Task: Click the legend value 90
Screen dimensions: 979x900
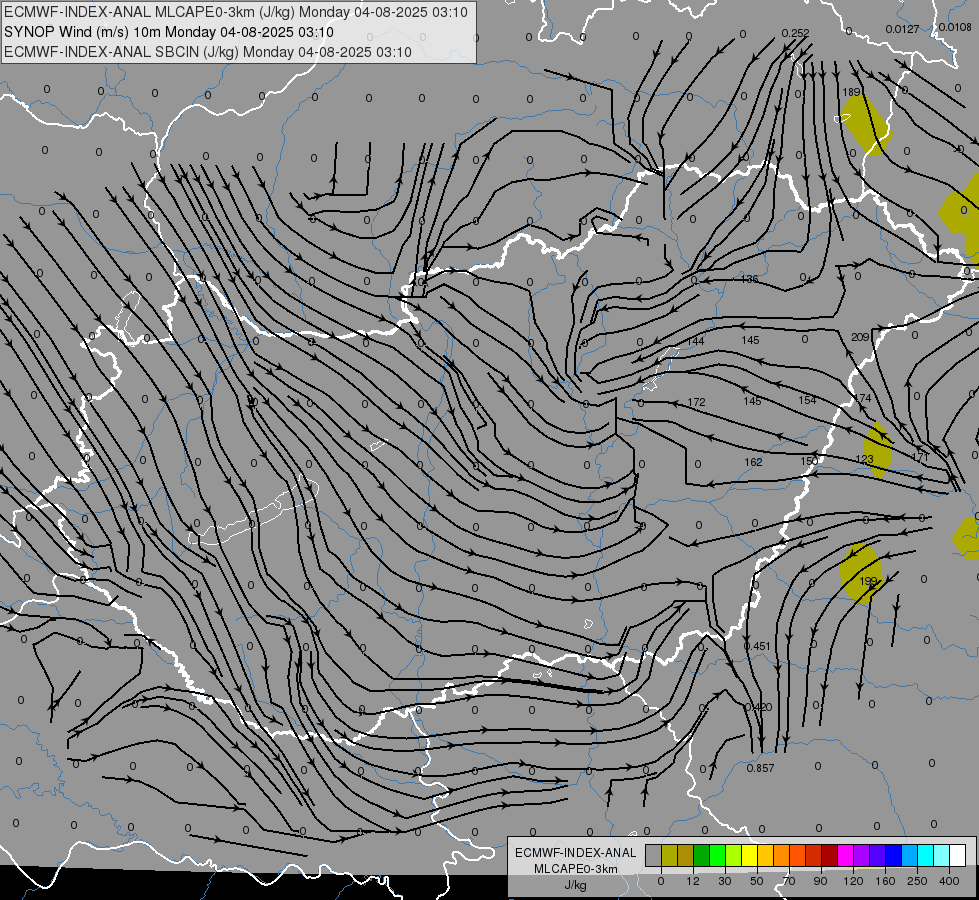Action: [820, 881]
